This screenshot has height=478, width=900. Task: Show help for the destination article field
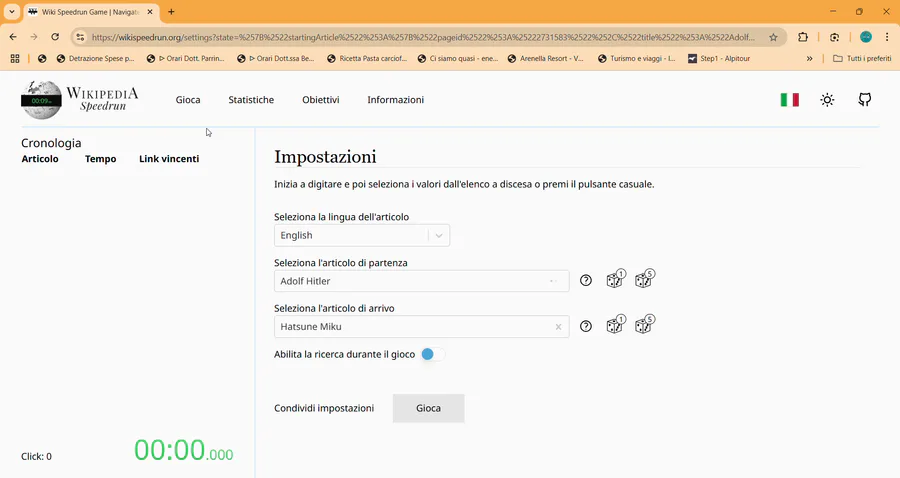585,326
